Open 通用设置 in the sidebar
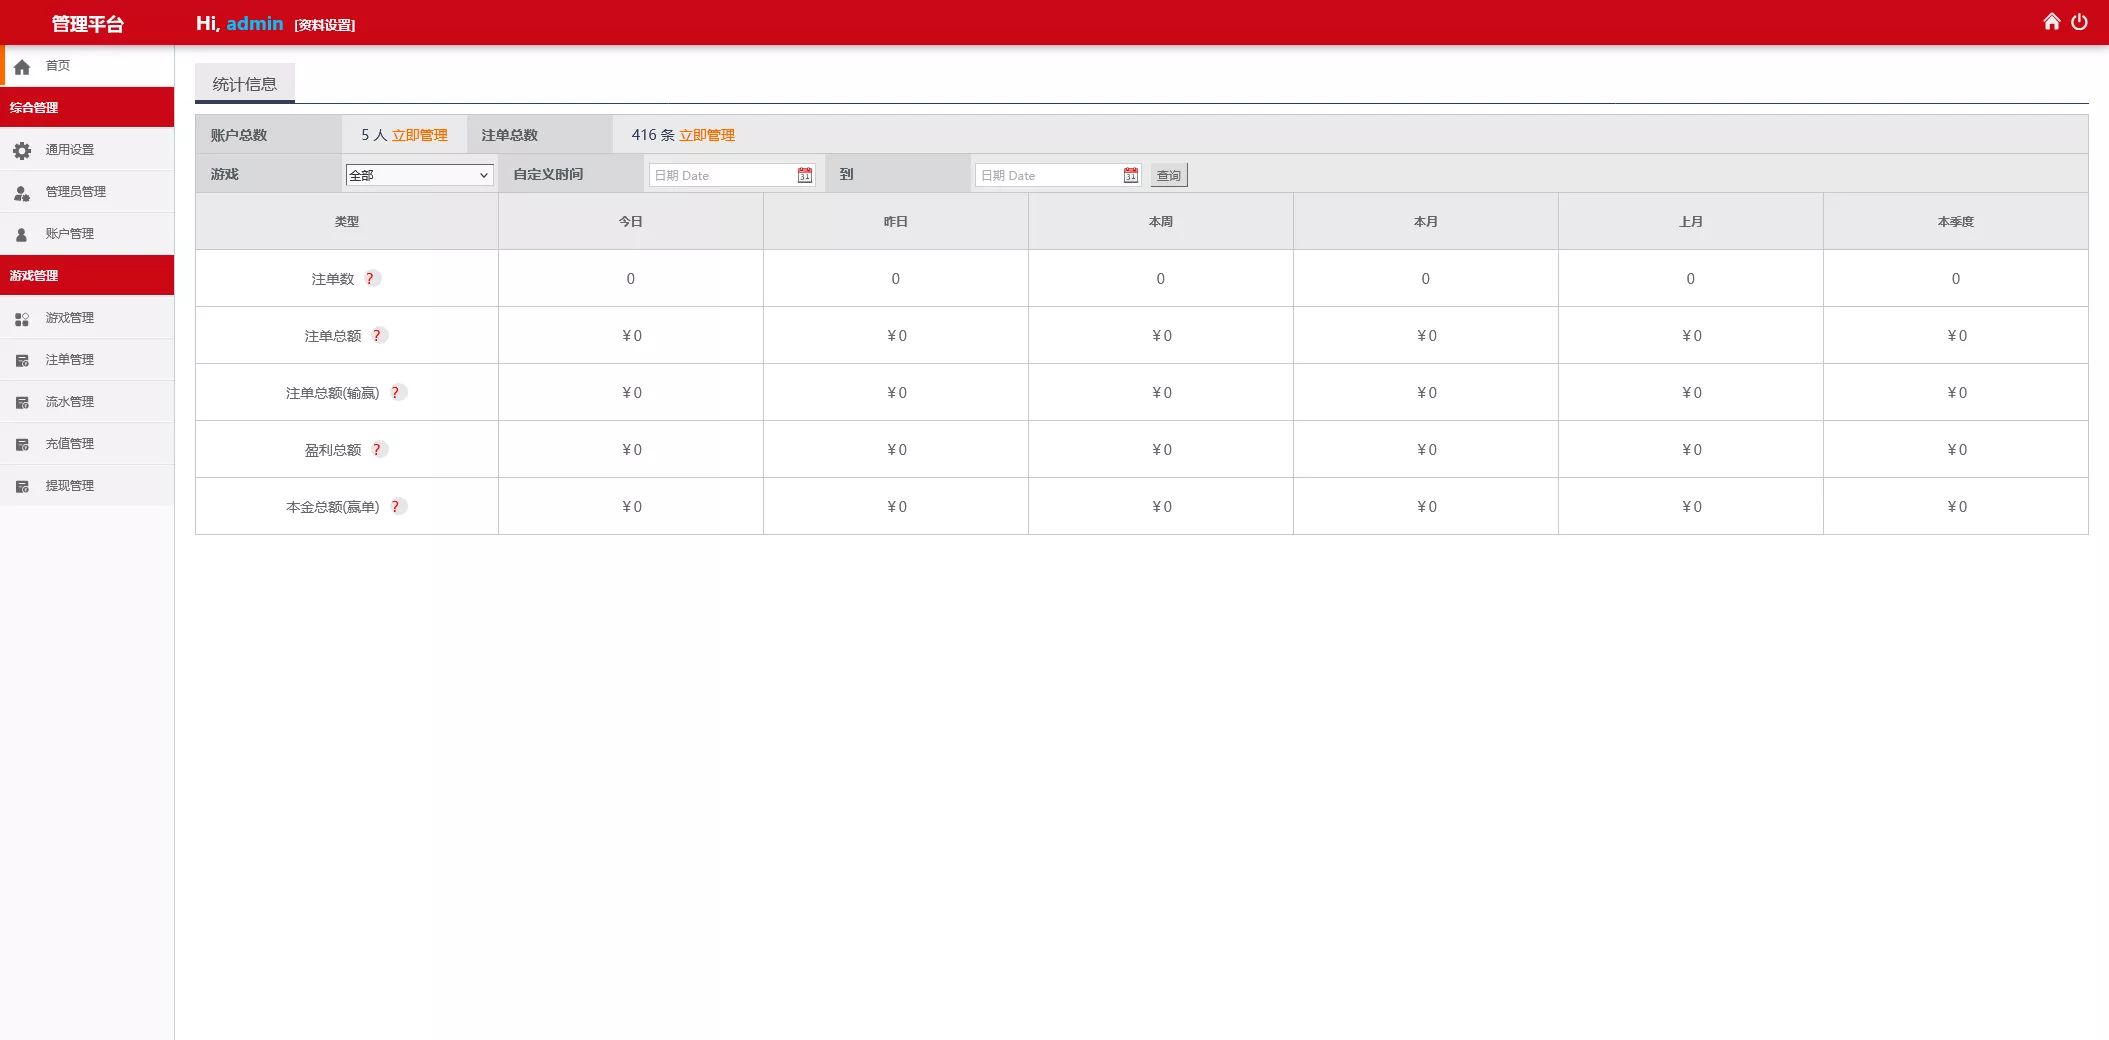 click(87, 149)
